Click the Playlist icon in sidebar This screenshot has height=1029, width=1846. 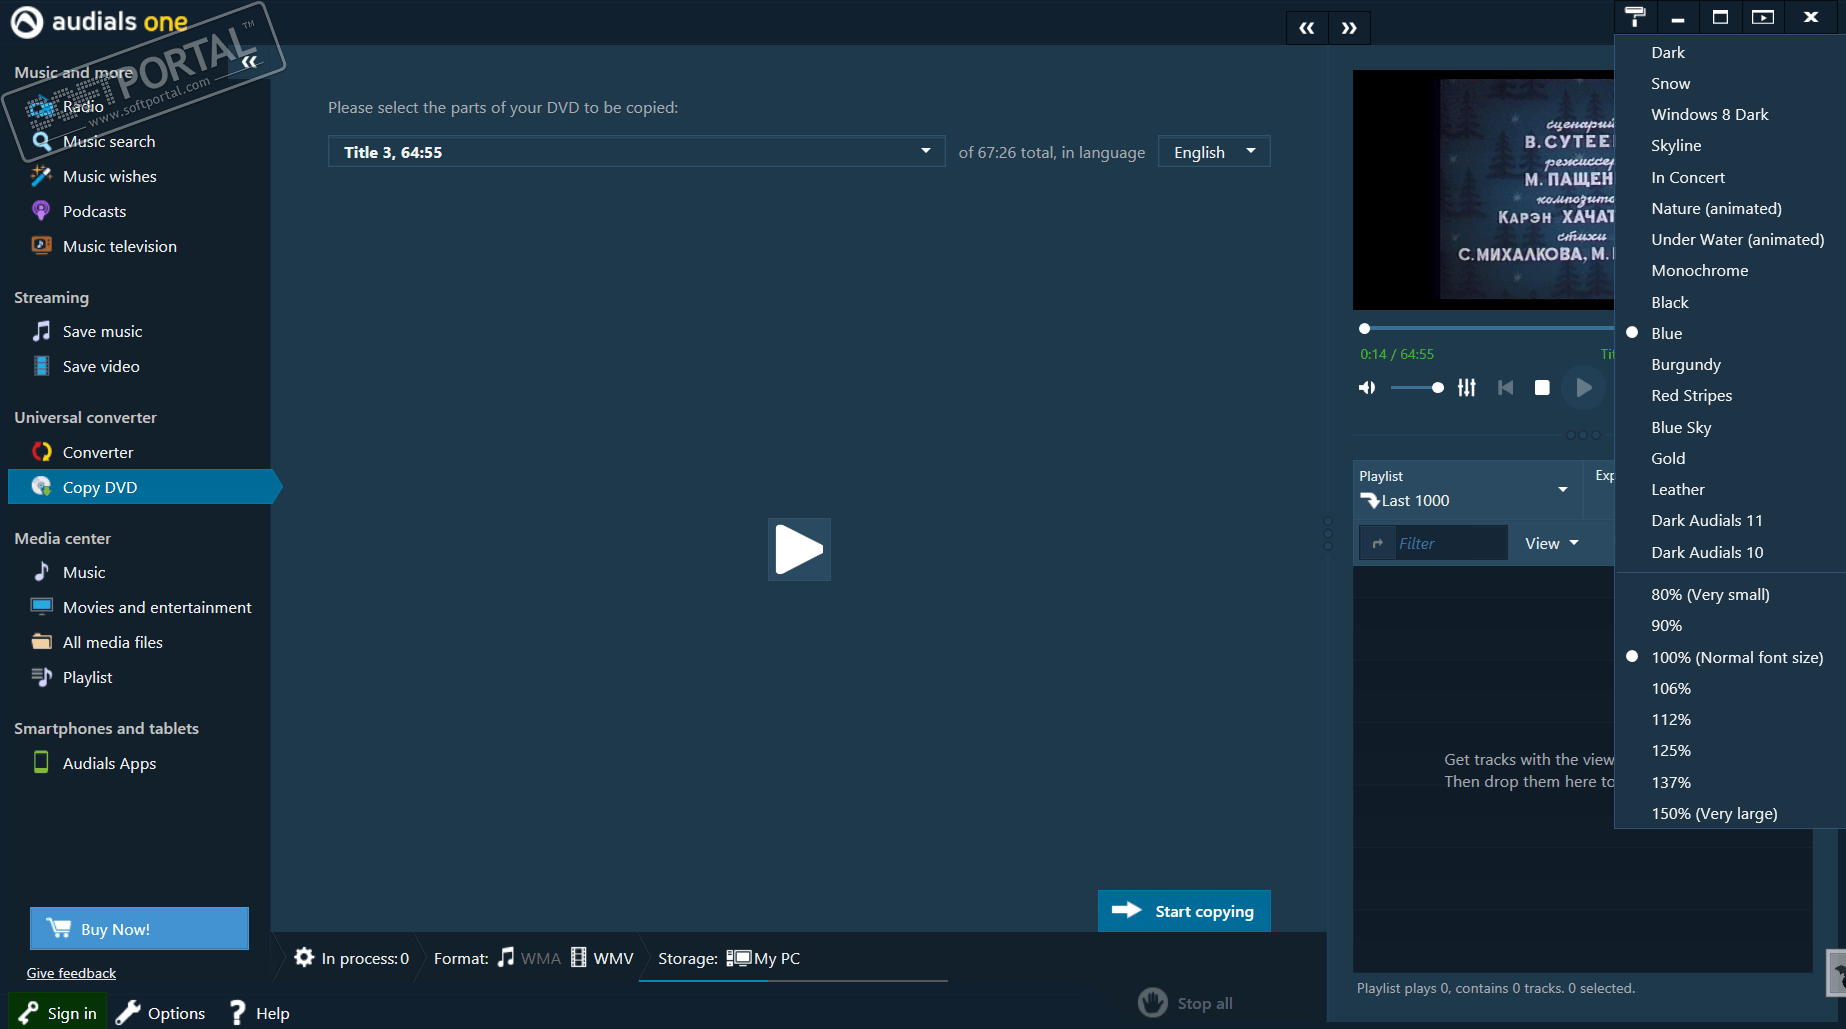pyautogui.click(x=41, y=677)
